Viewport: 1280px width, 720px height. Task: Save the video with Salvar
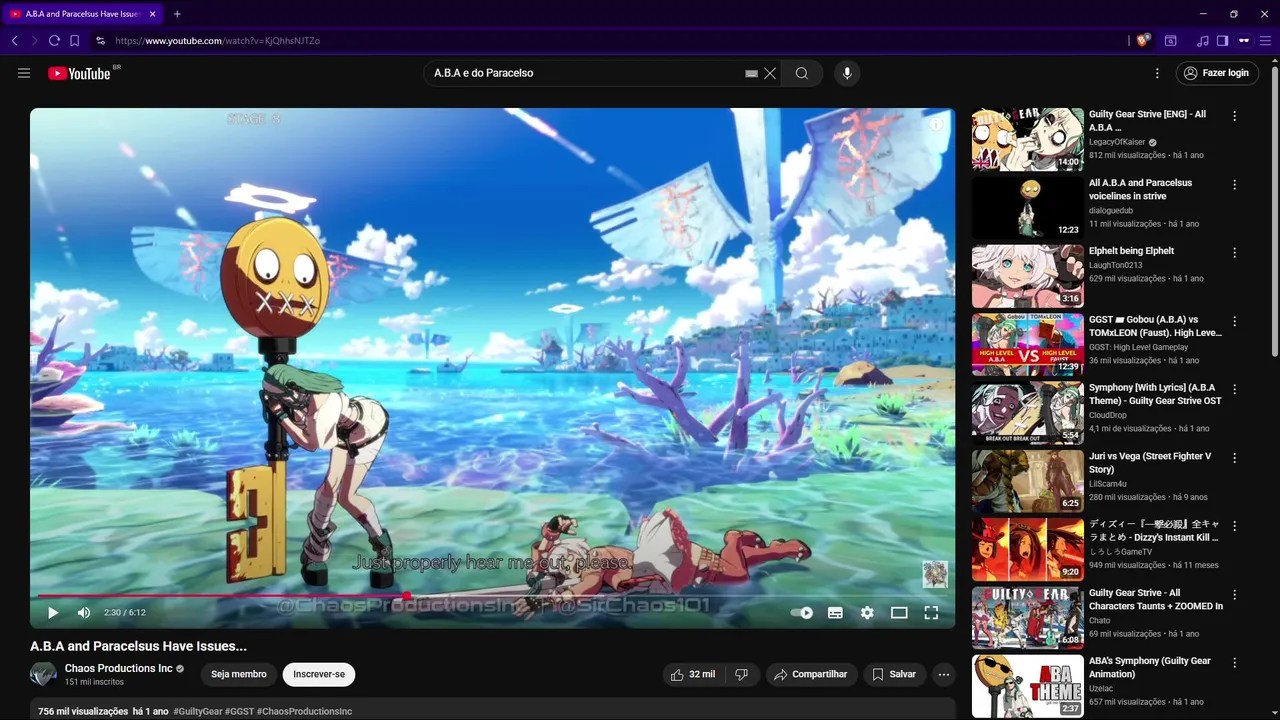tap(894, 674)
